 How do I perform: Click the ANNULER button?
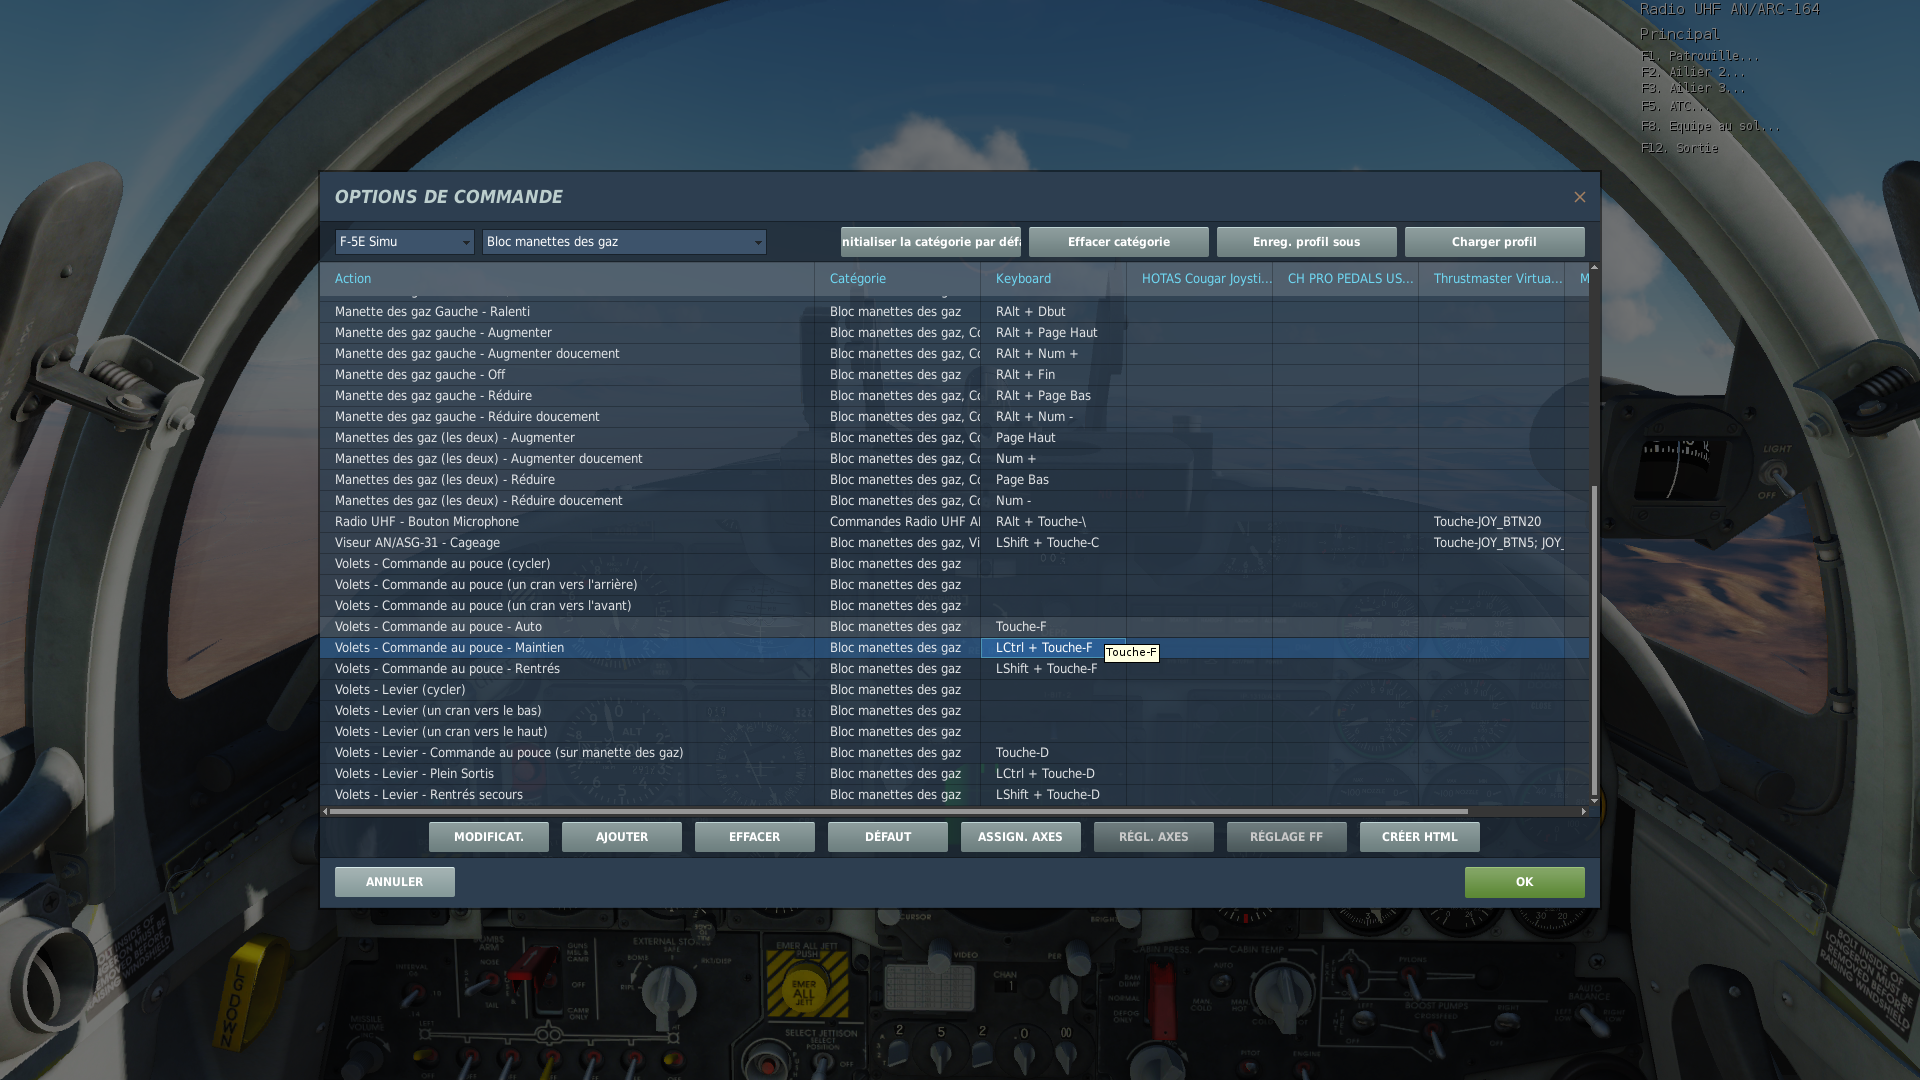coord(394,882)
